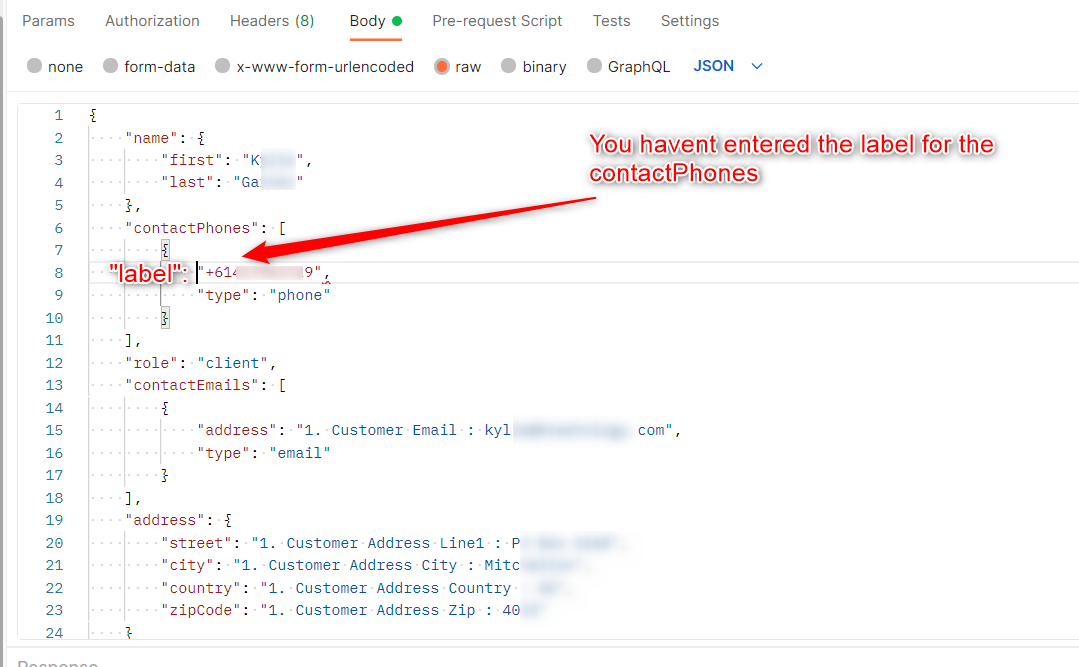Select the none body type radio

coord(34,66)
